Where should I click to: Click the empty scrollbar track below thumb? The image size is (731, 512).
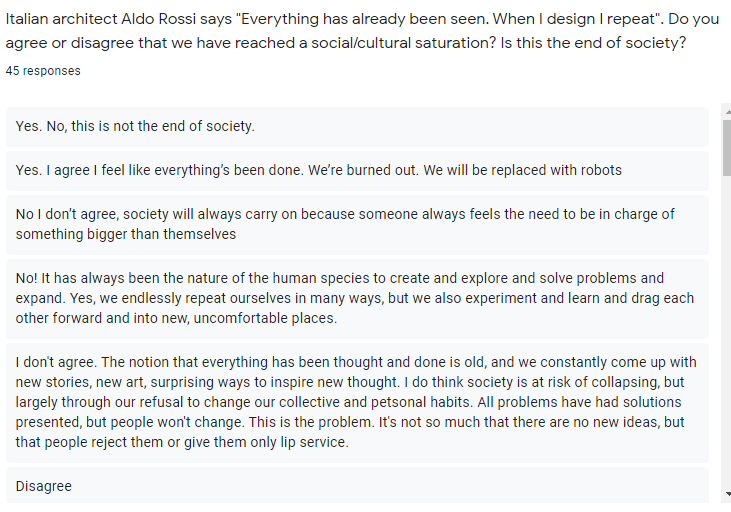click(x=725, y=330)
